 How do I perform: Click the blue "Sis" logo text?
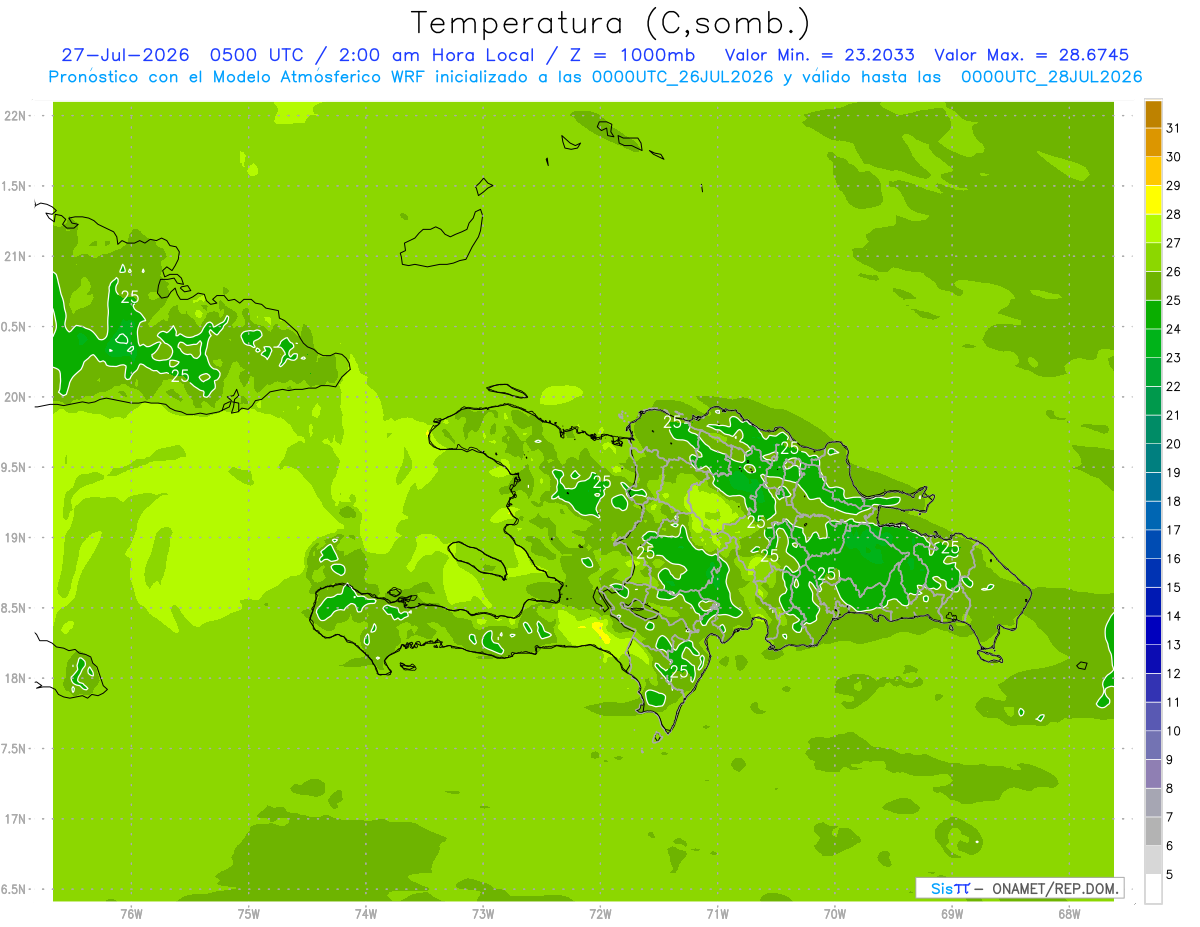[x=942, y=888]
